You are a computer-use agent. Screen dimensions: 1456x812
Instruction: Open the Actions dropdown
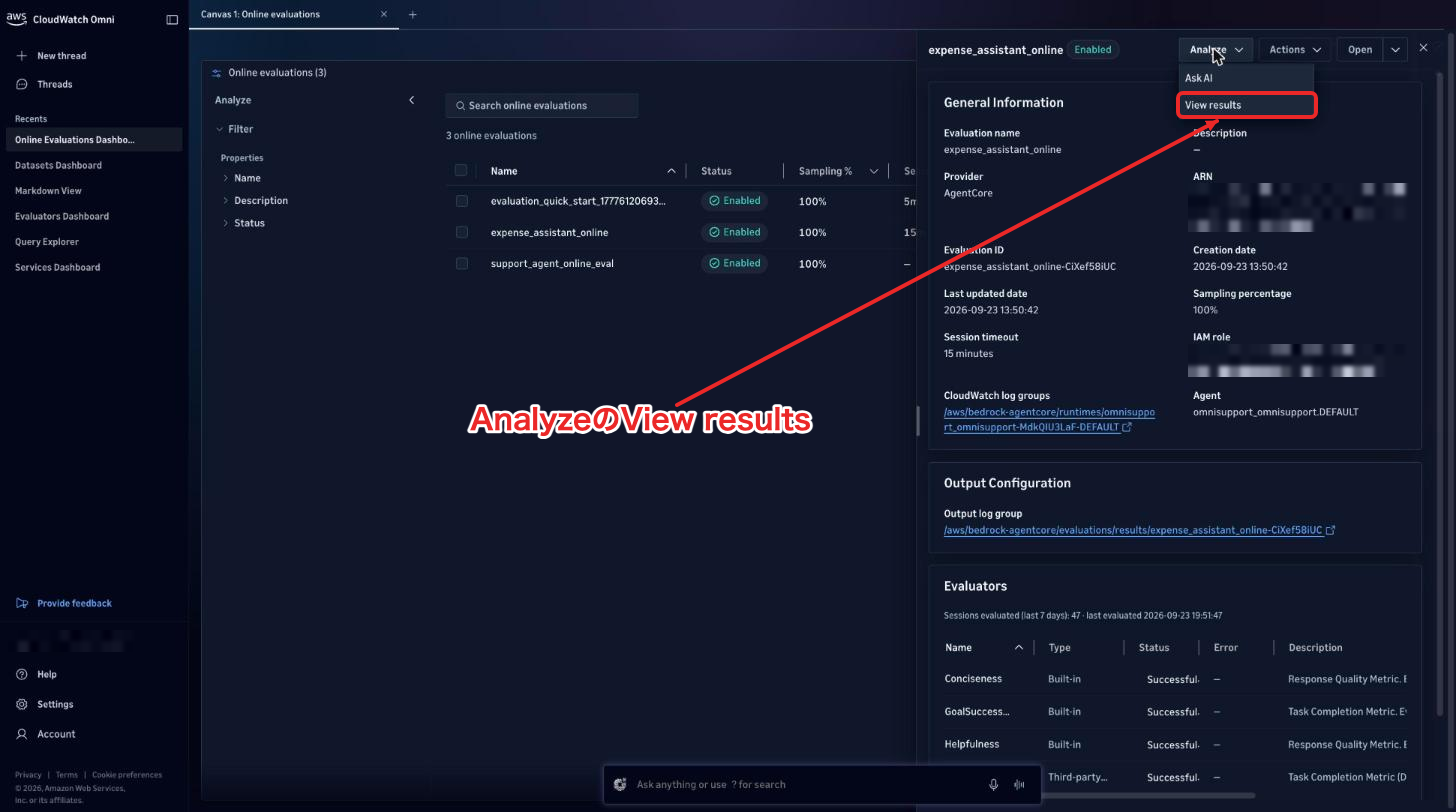[1294, 49]
